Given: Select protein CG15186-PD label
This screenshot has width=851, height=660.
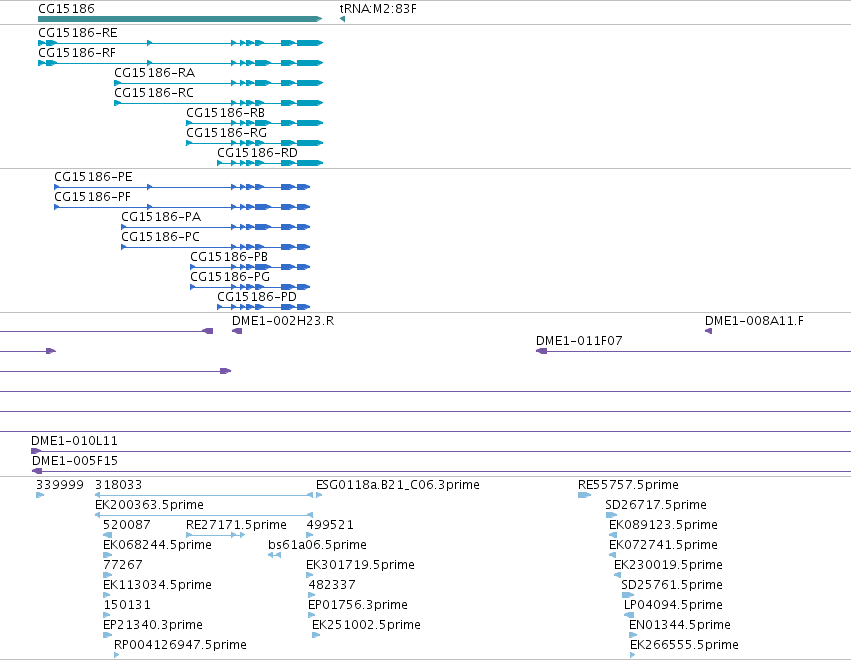Looking at the screenshot, I should click(x=257, y=297).
